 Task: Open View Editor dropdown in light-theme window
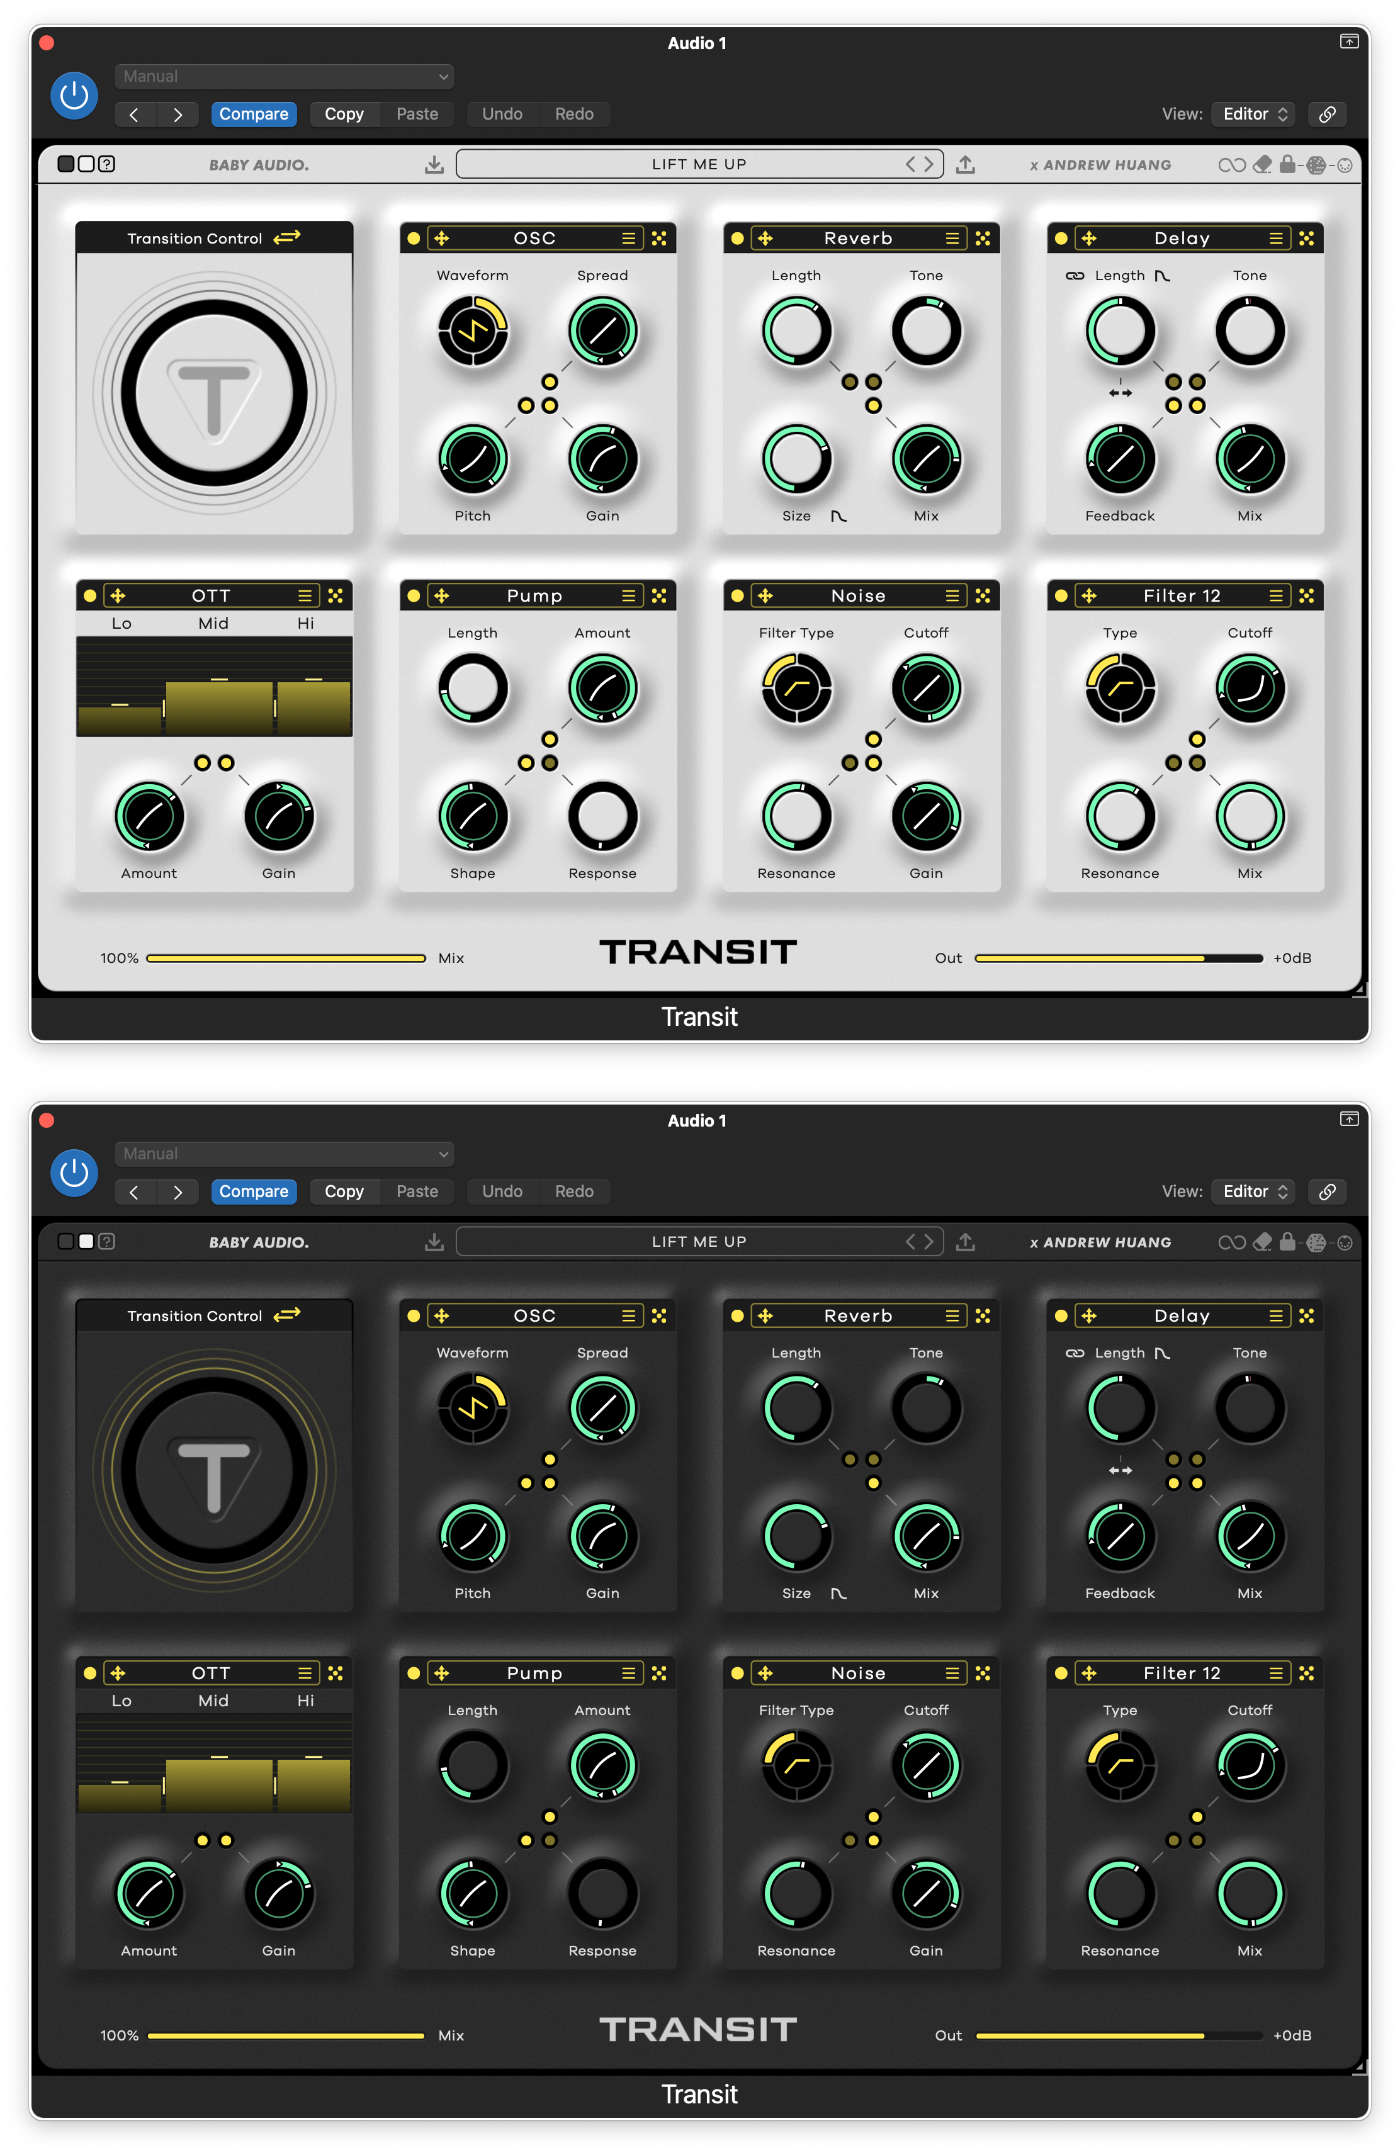point(1254,114)
